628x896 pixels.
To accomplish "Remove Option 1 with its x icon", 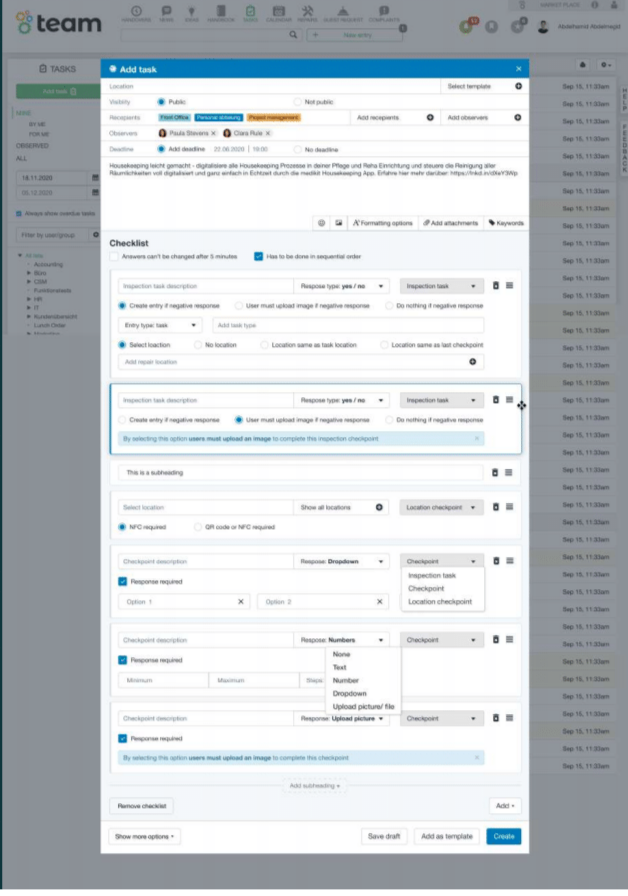I will [241, 602].
